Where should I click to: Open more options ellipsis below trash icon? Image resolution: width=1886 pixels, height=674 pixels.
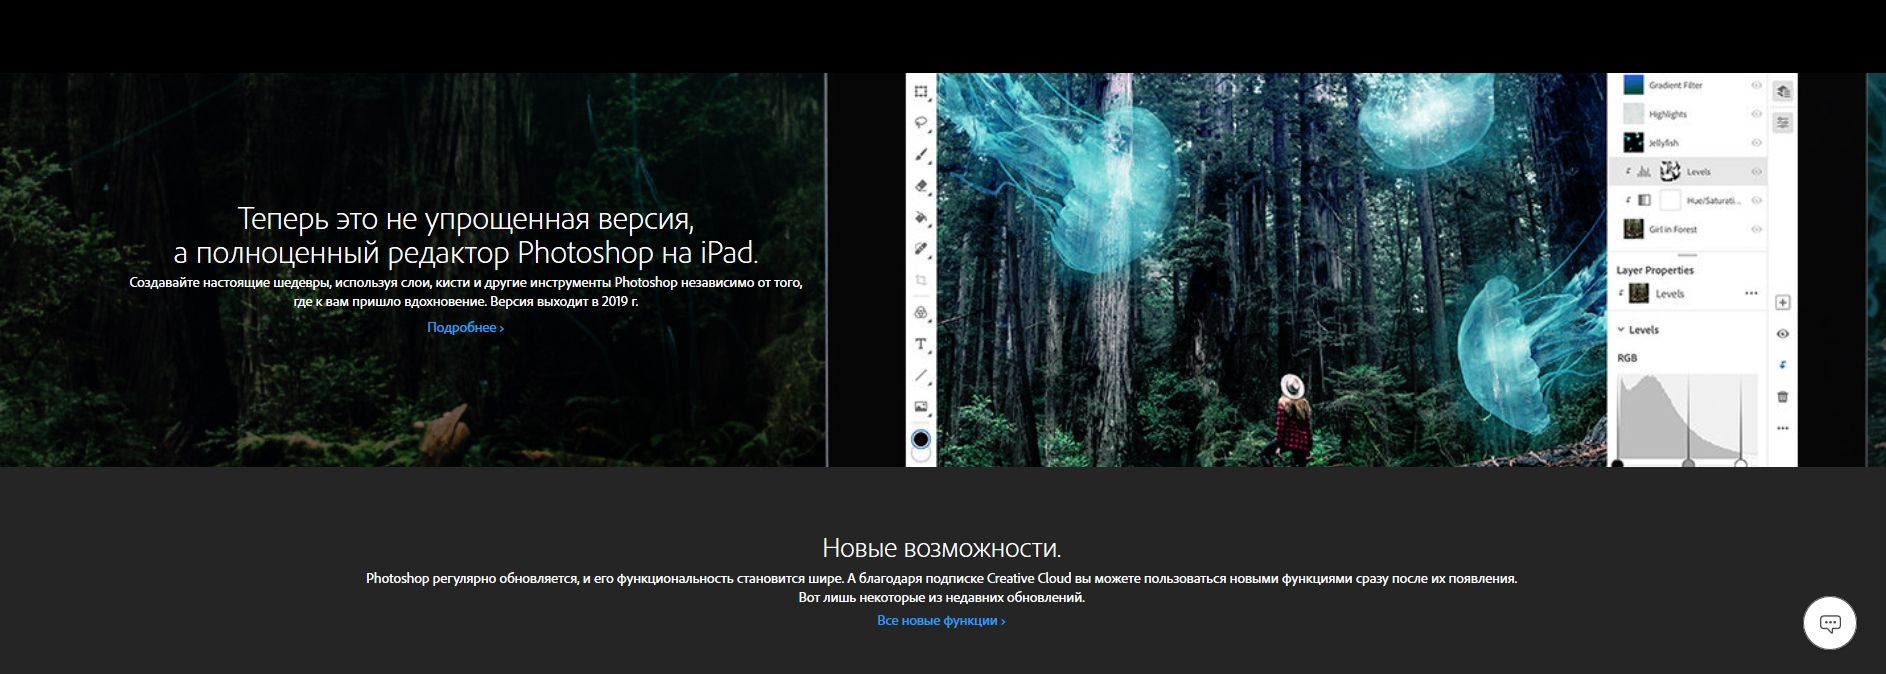click(1782, 428)
